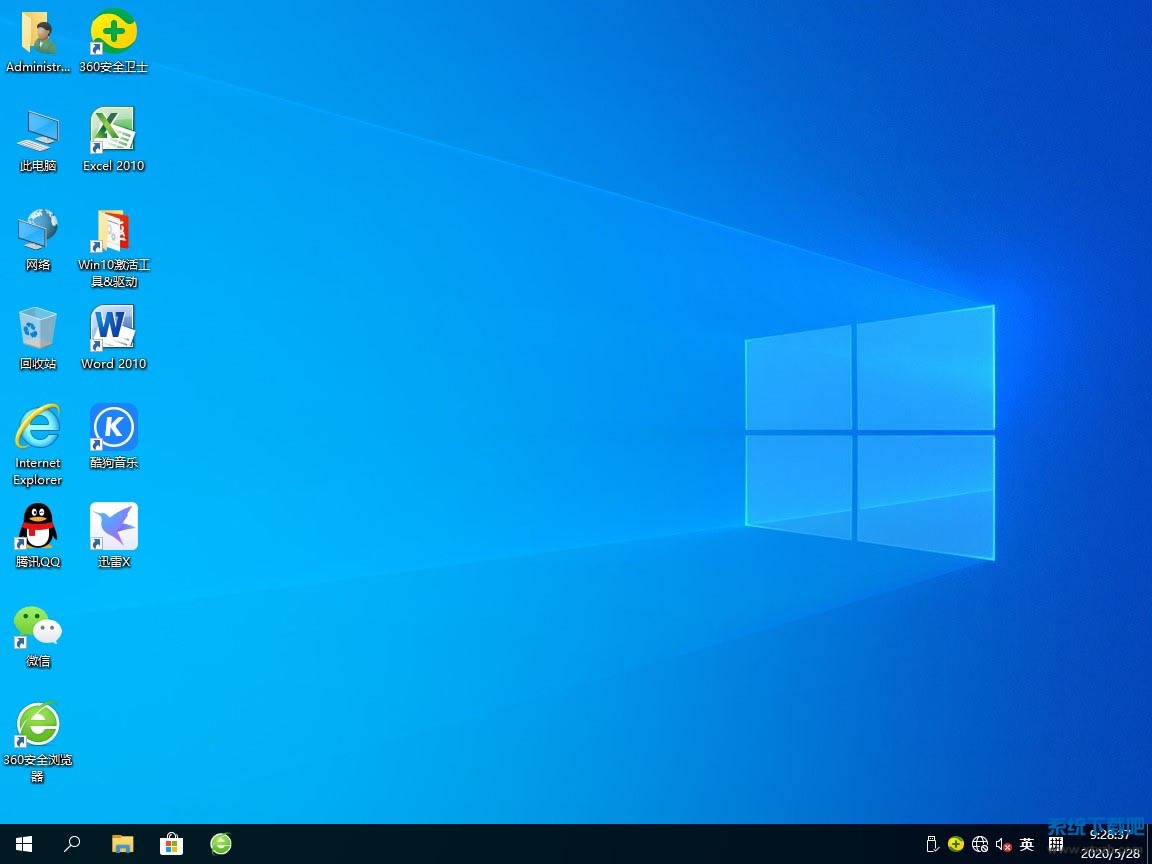Click the 回收站 Recycle Bin icon
Screen dimensions: 1152x864
[38, 330]
